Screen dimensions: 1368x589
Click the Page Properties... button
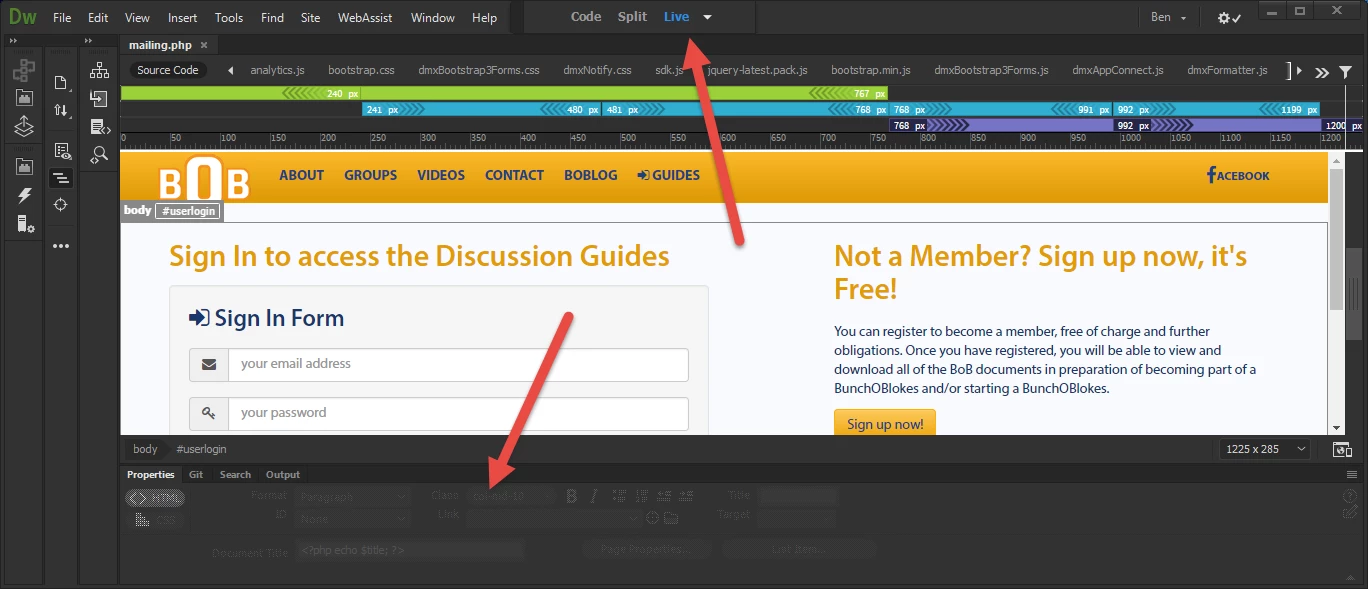647,550
